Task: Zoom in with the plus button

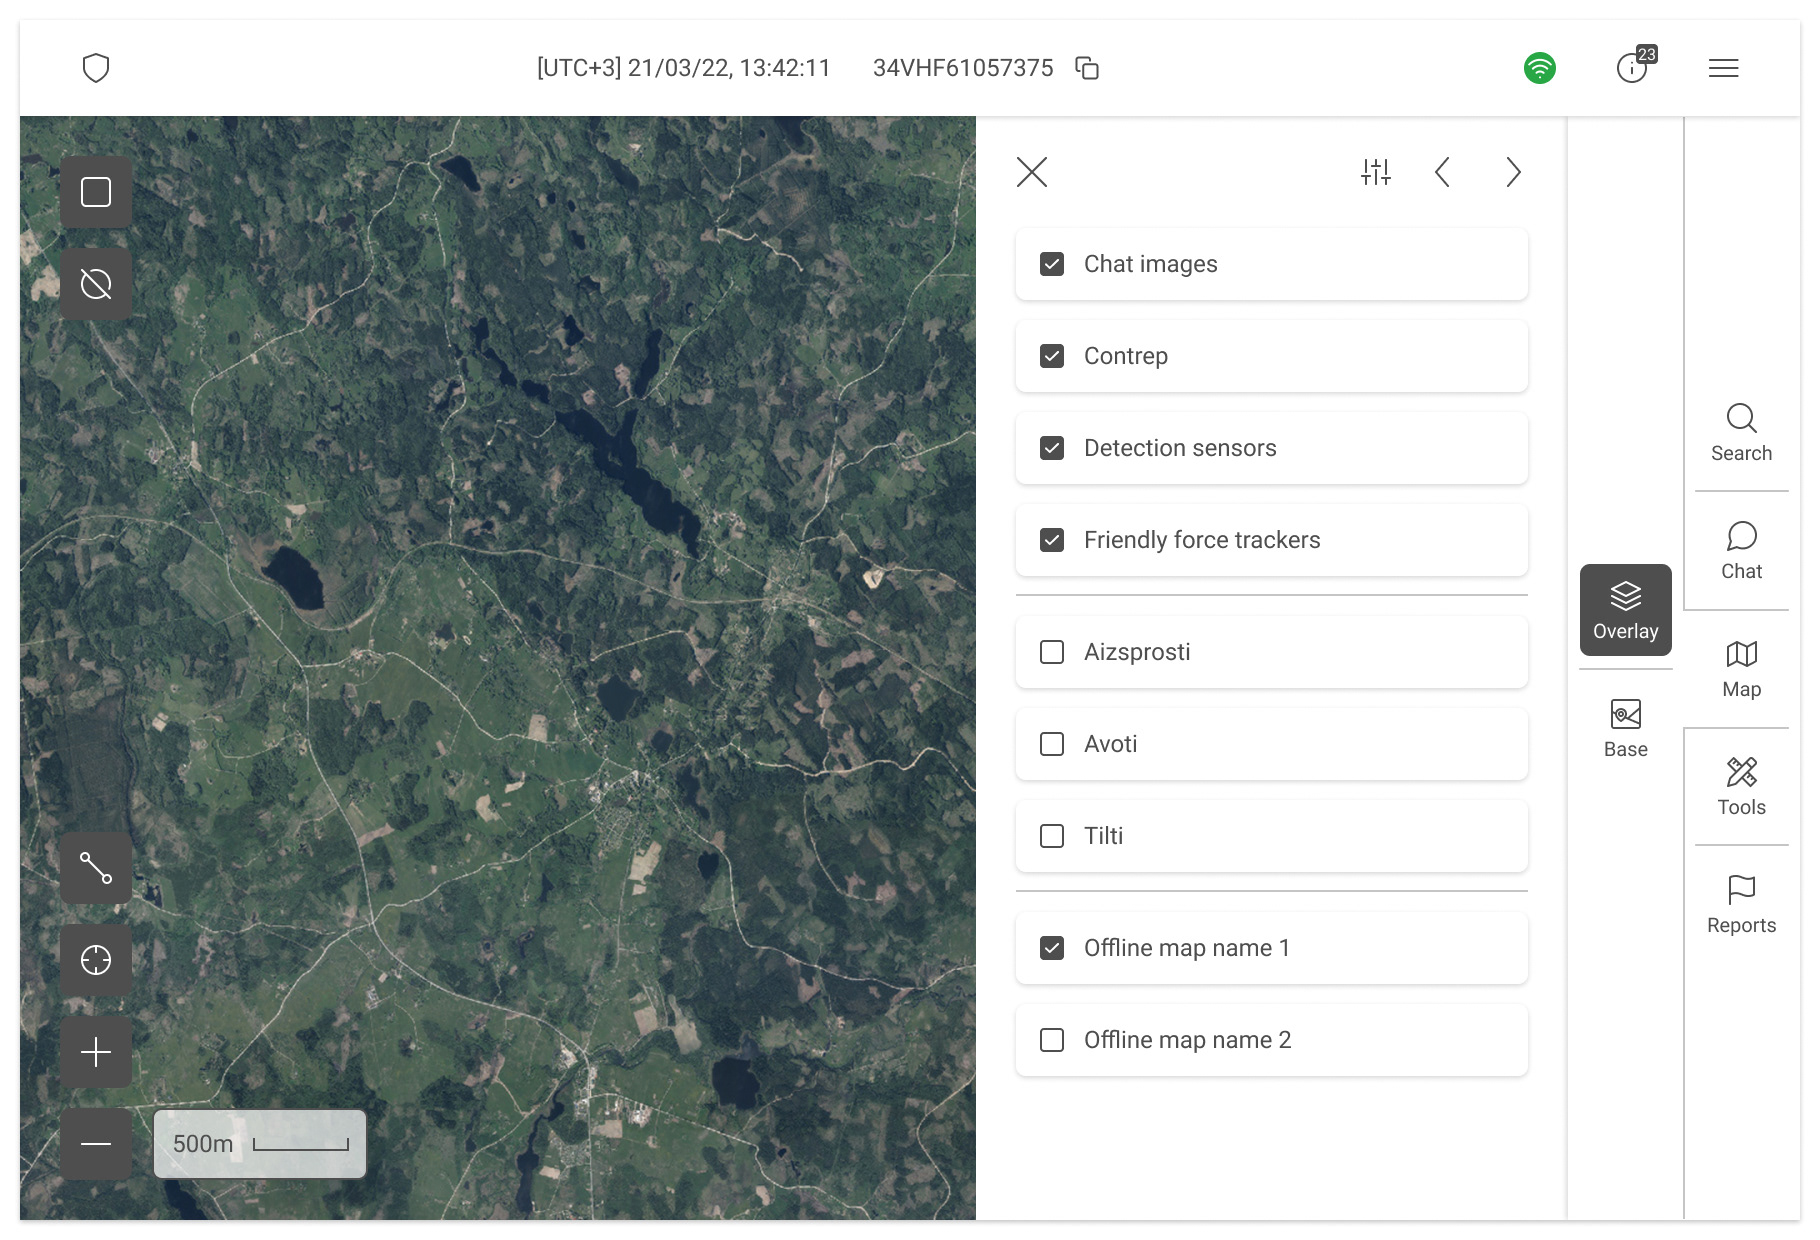Action: pos(96,1052)
